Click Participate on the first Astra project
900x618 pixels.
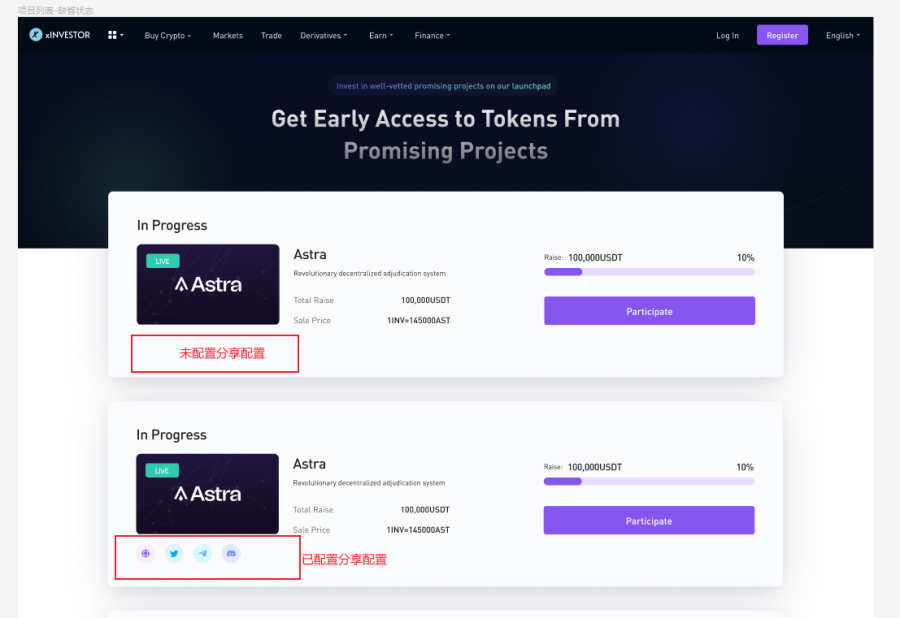(650, 311)
